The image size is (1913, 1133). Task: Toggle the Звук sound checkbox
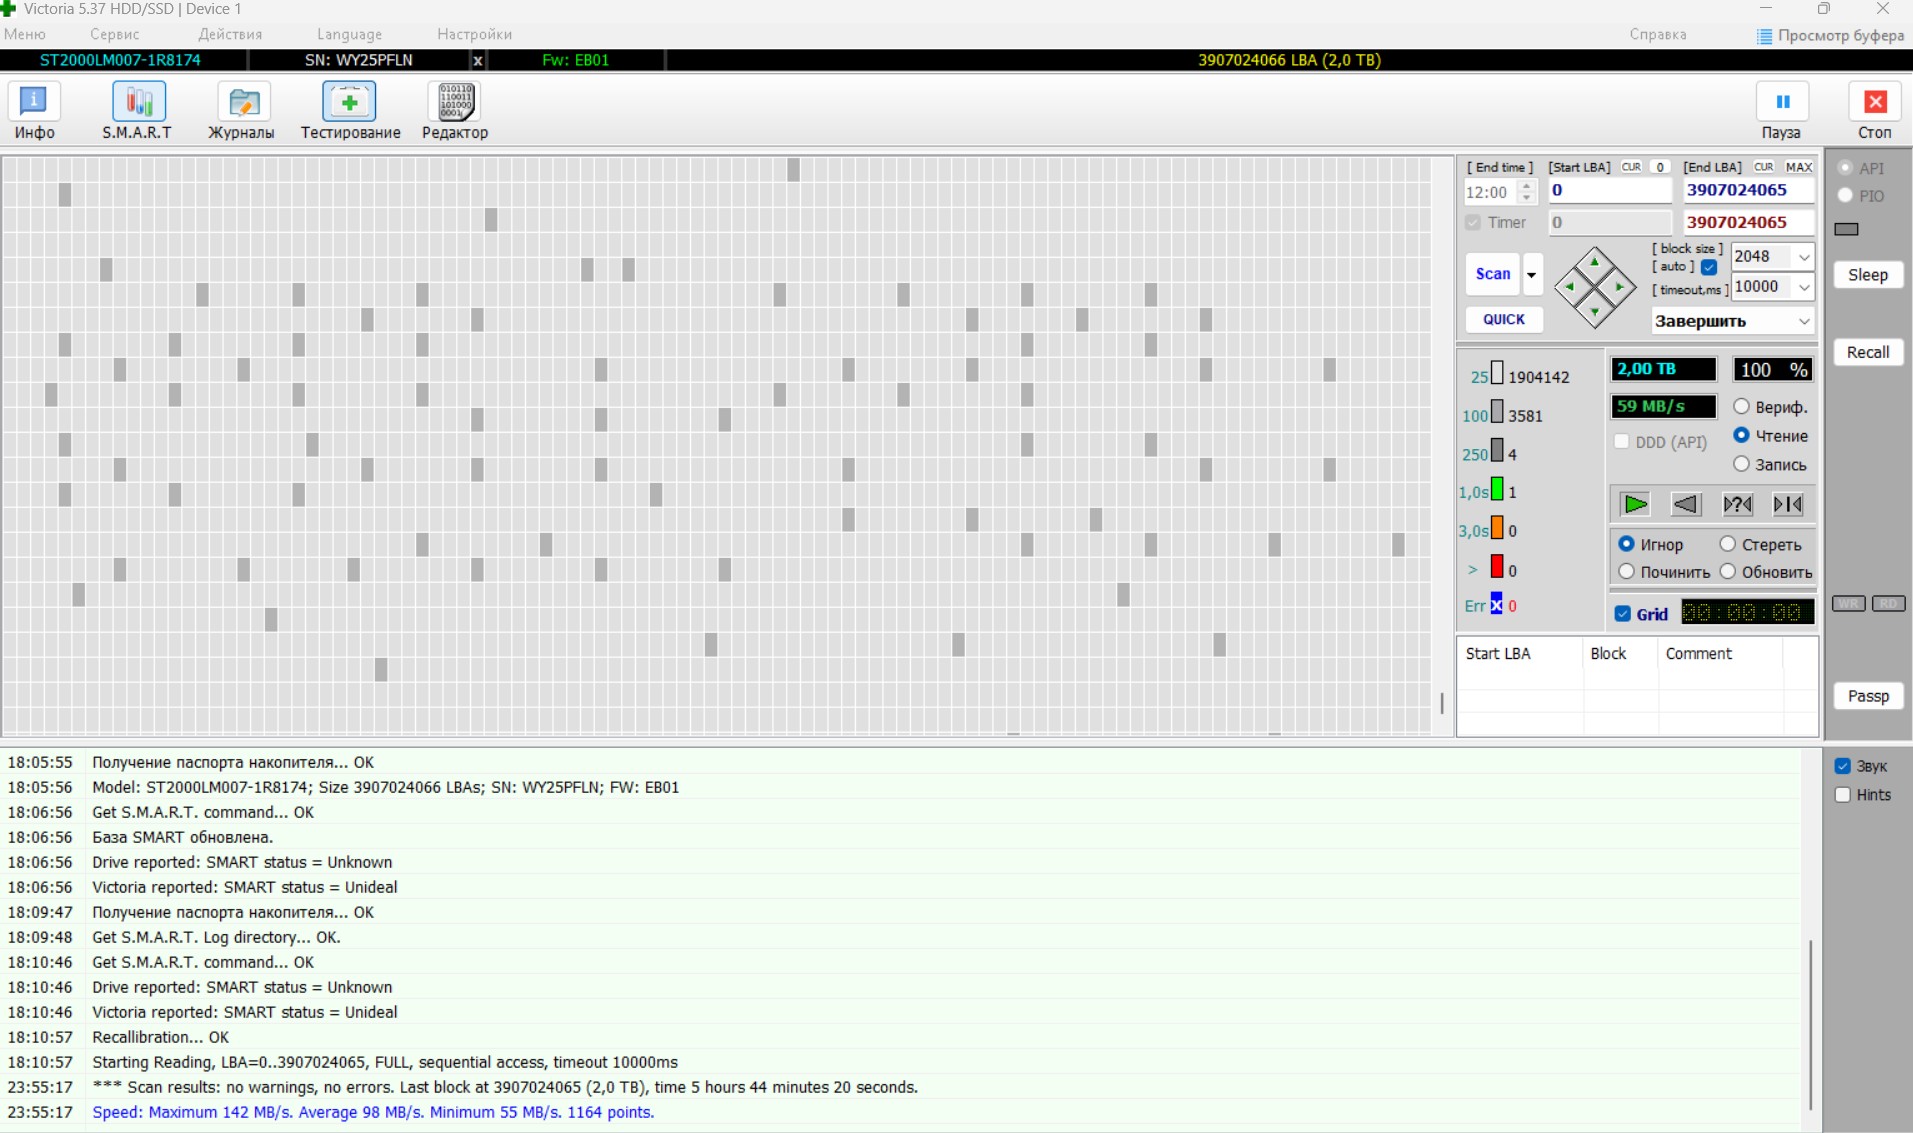coord(1843,766)
